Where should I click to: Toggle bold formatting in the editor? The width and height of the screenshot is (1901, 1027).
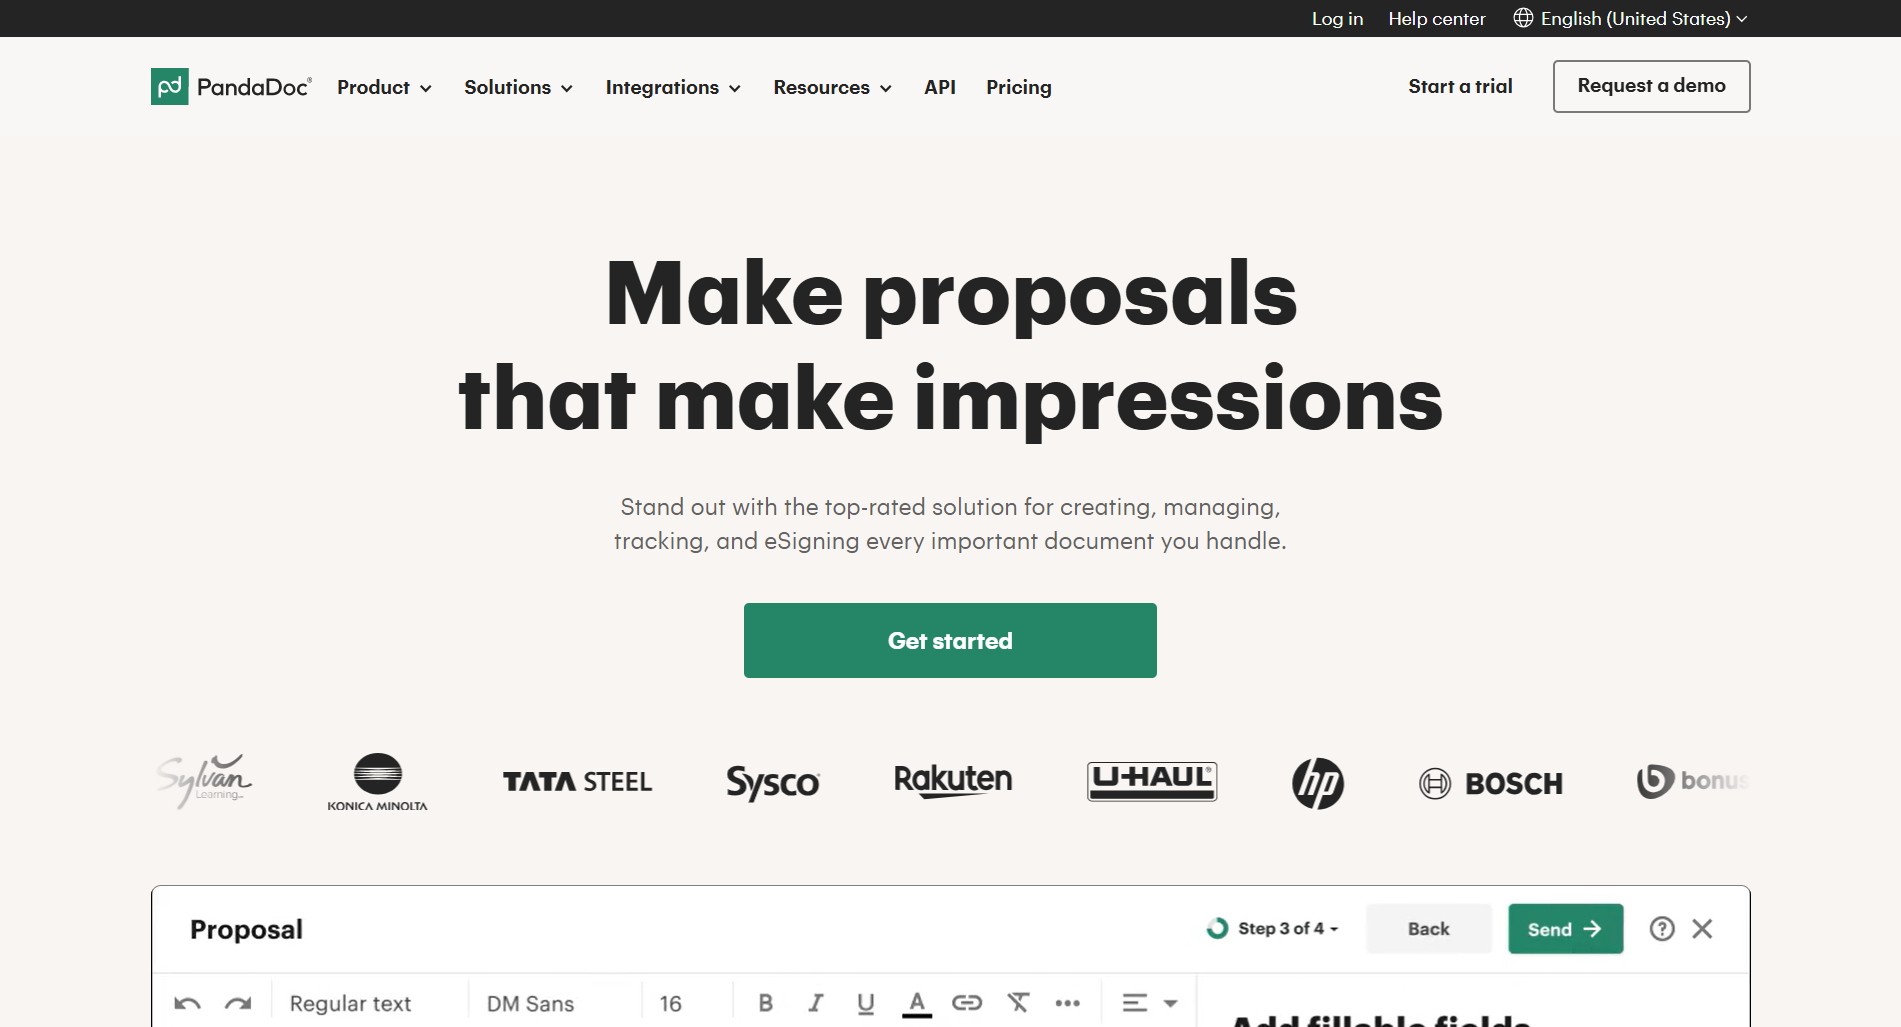tap(765, 1003)
